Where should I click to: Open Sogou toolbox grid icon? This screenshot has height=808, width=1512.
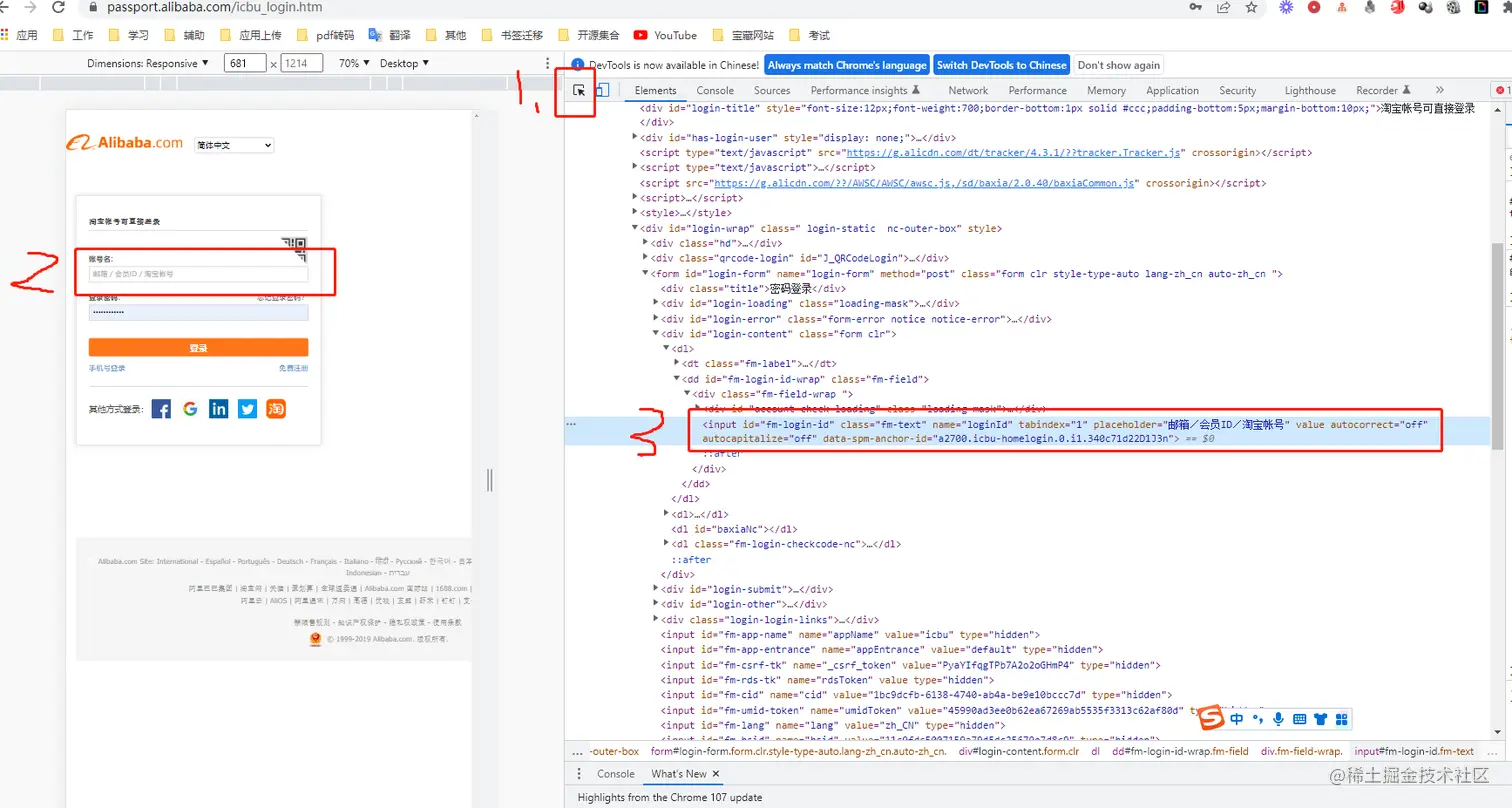1342,719
